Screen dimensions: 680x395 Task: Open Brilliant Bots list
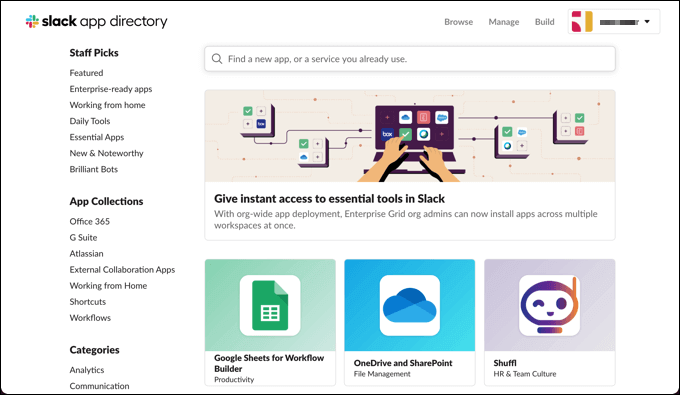click(x=94, y=169)
